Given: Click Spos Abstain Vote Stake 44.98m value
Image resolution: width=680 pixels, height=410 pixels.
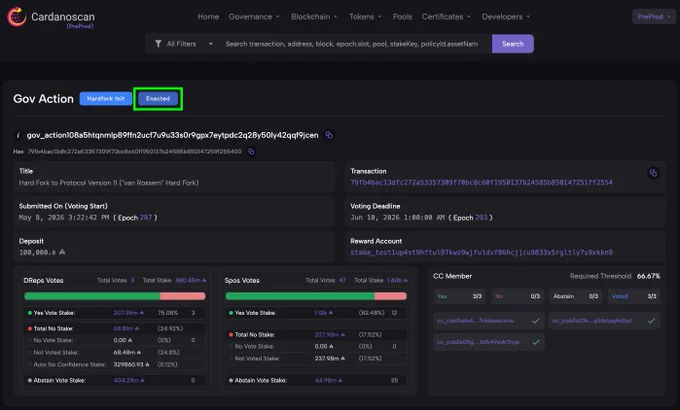Looking at the screenshot, I should point(328,380).
